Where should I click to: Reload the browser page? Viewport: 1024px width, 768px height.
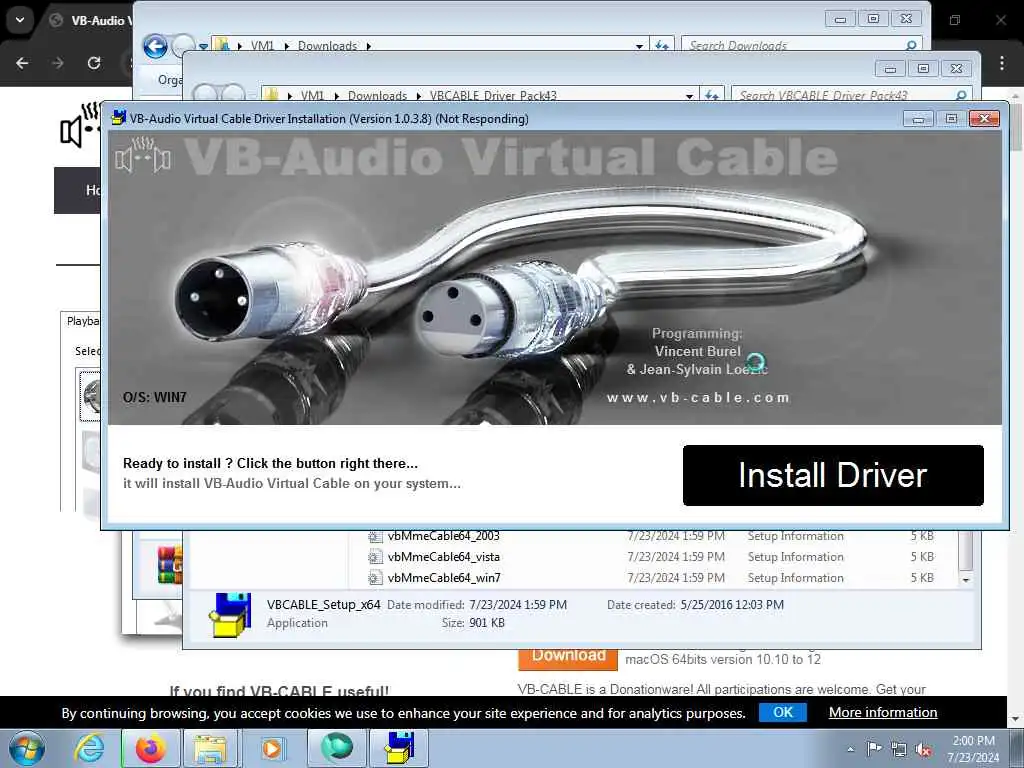pos(94,63)
